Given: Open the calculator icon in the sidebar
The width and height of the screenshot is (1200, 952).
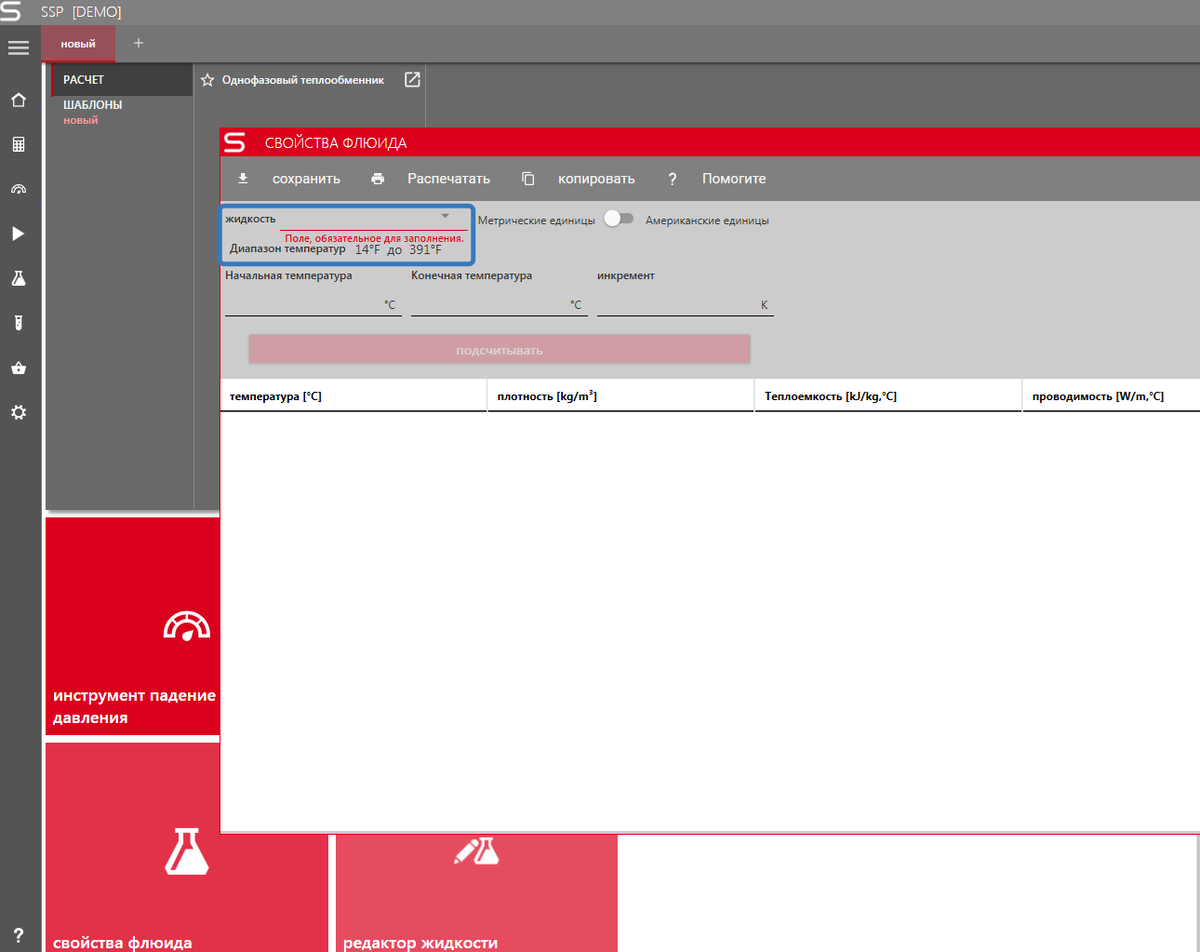Looking at the screenshot, I should click(18, 144).
